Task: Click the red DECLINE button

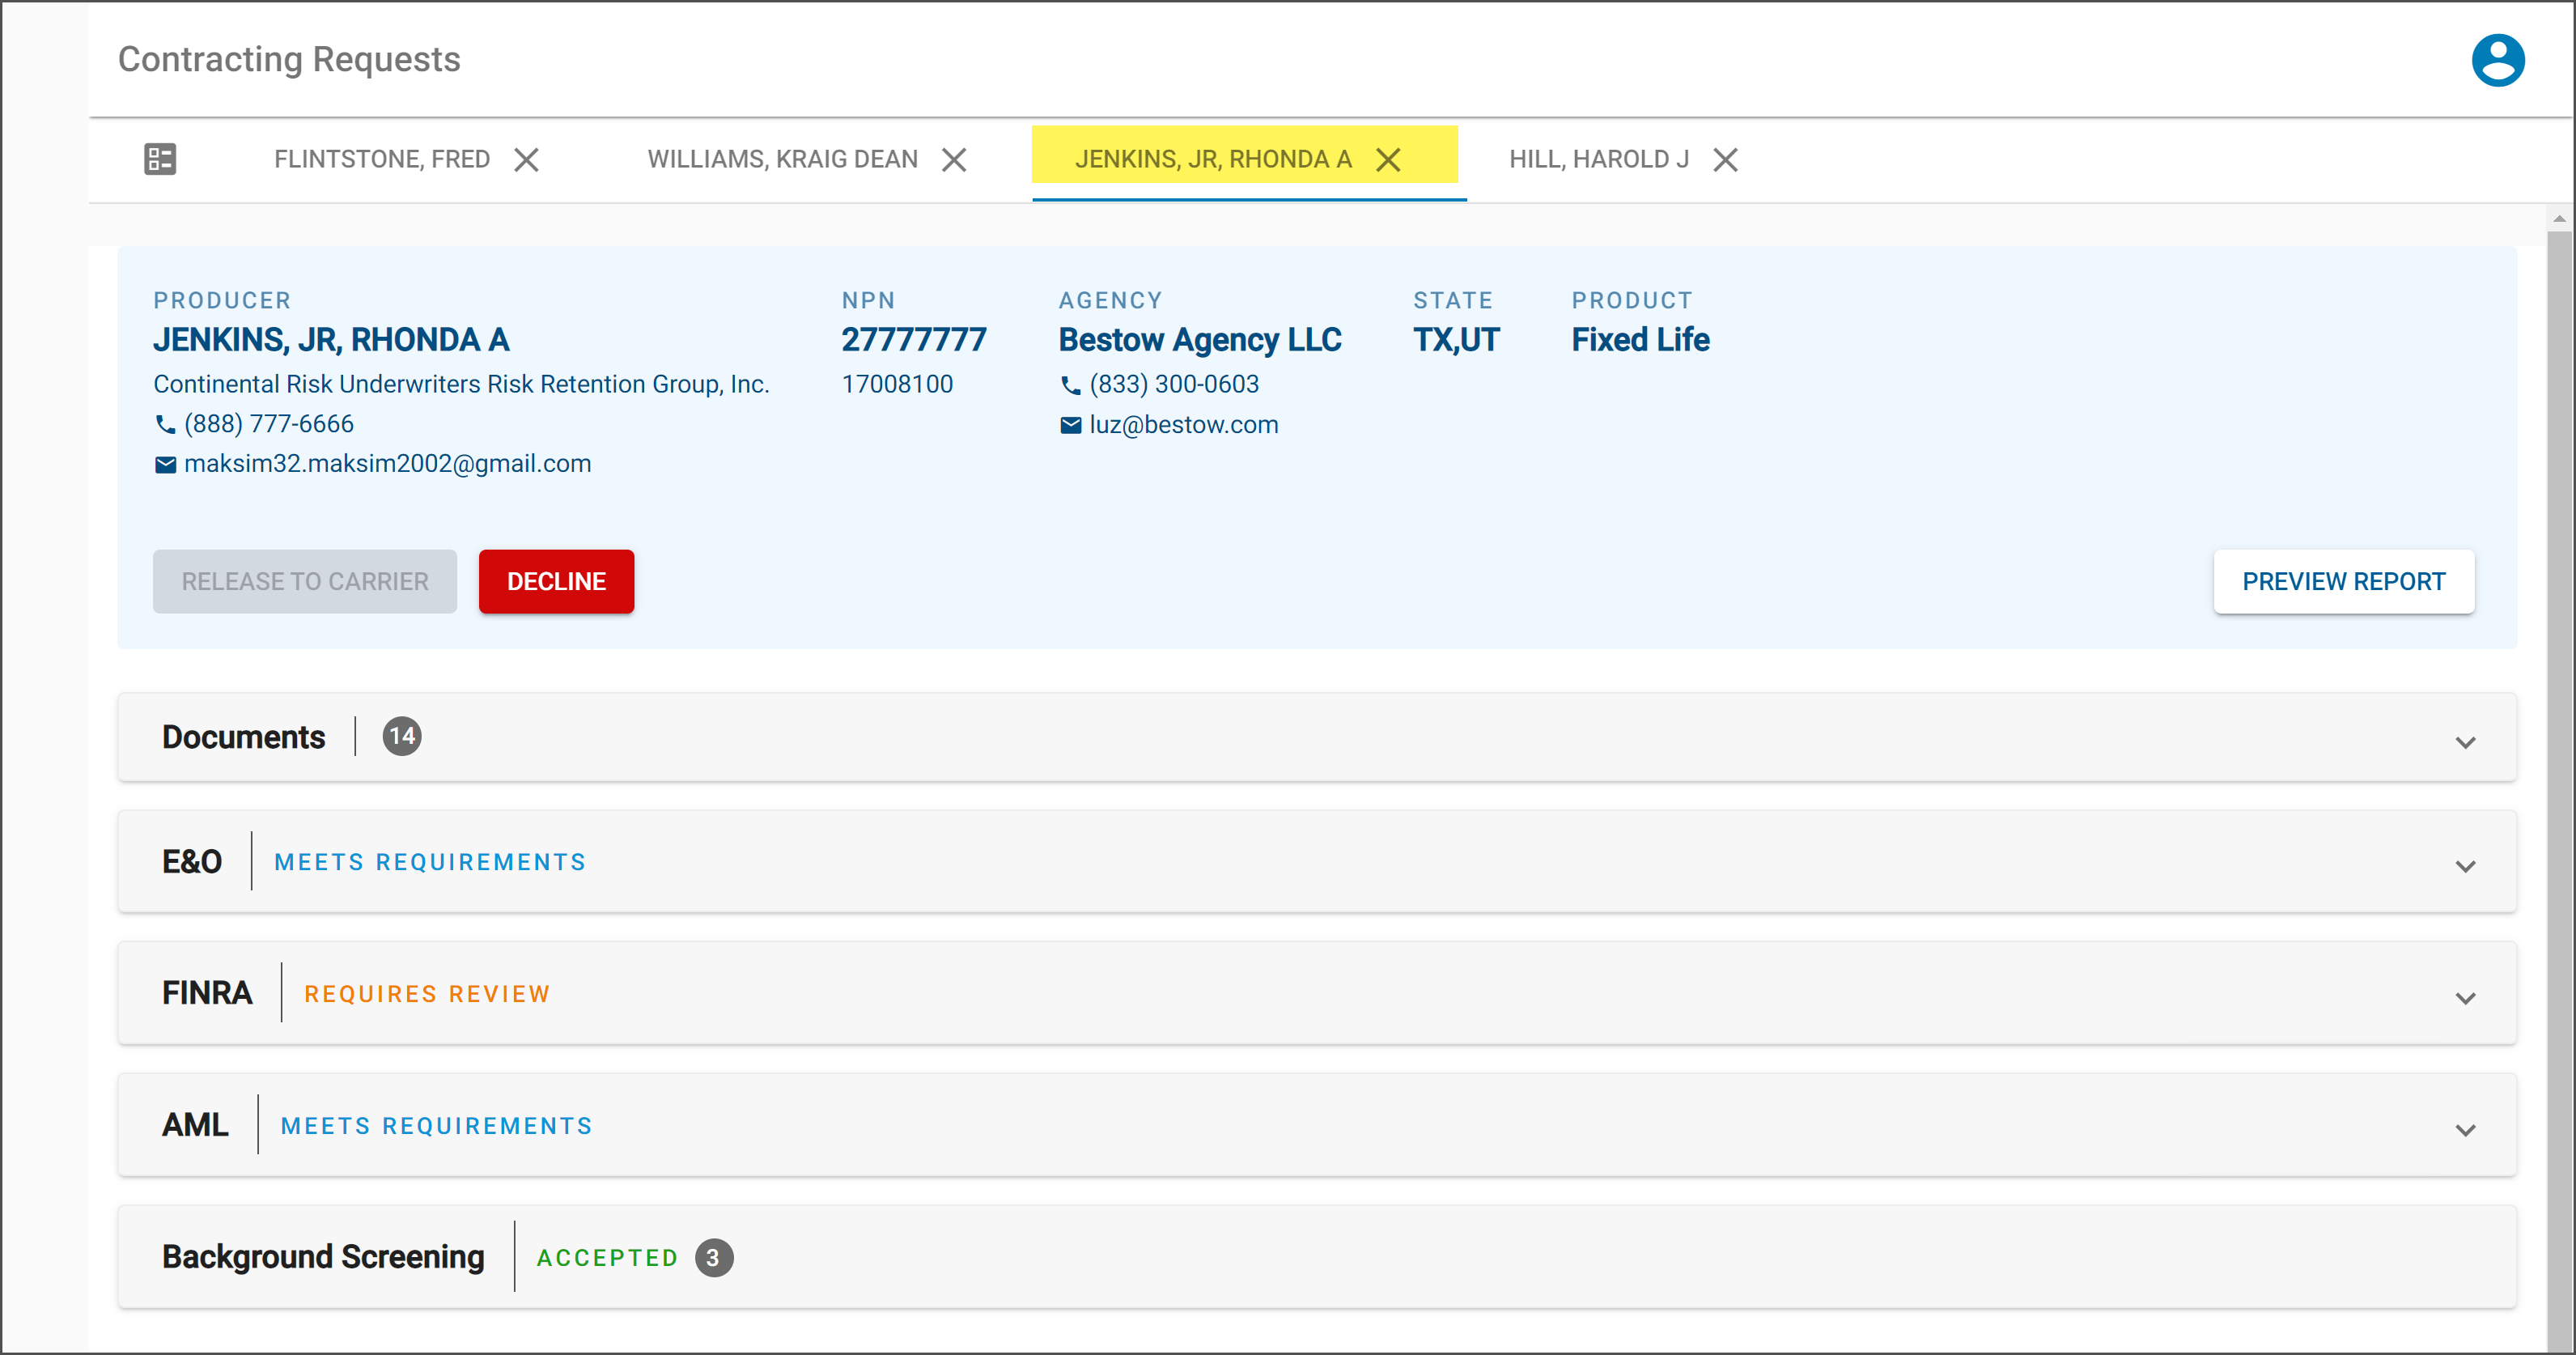Action: coord(556,581)
